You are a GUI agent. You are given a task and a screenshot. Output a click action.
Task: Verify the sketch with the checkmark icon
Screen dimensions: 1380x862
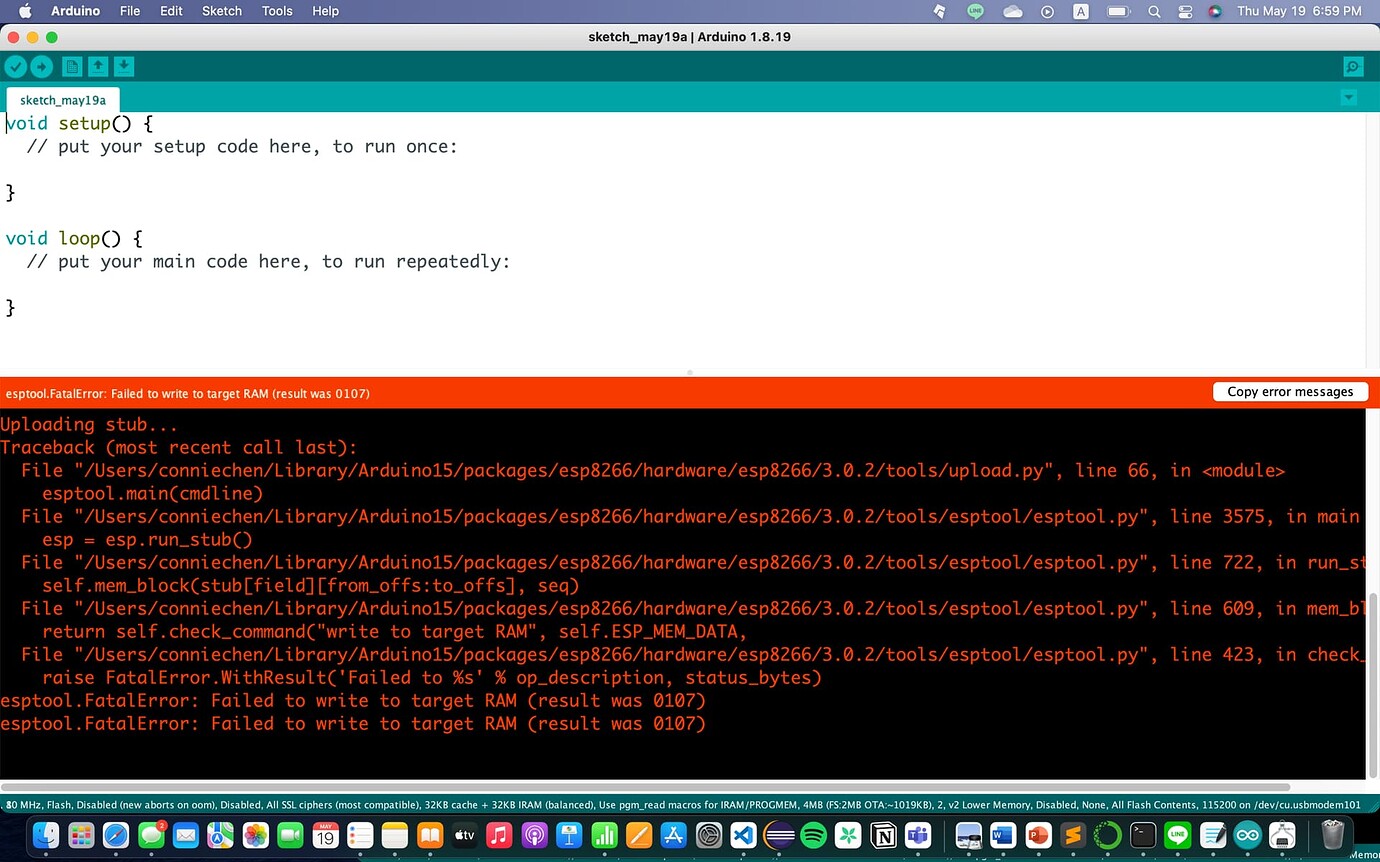point(16,66)
